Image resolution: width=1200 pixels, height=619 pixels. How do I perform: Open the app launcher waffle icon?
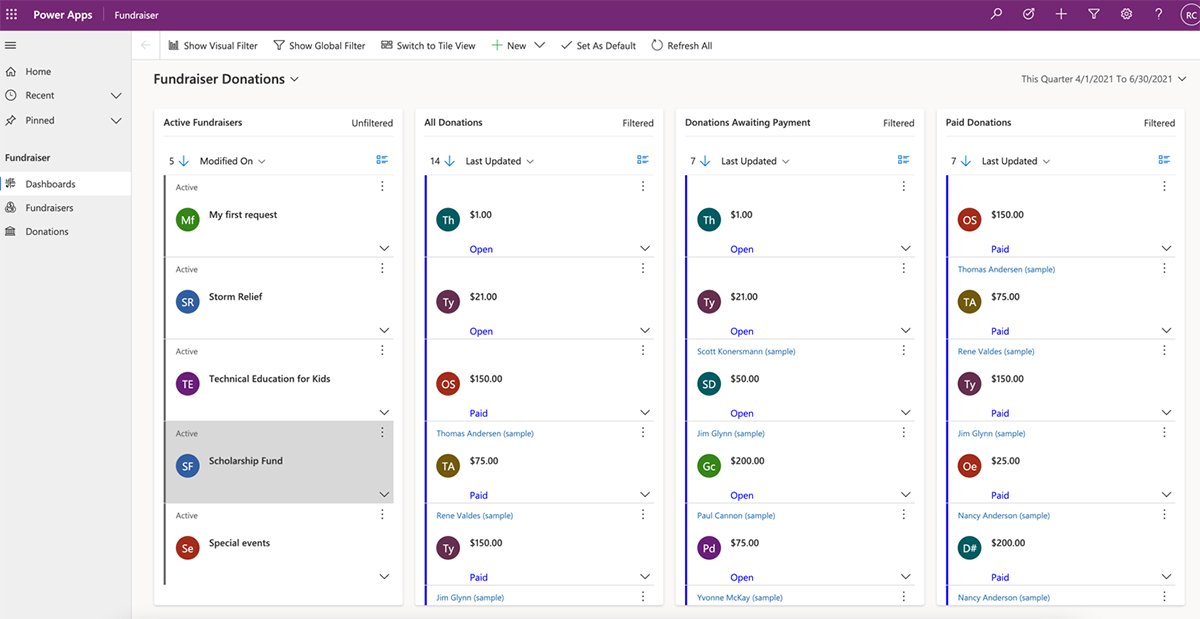[12, 15]
